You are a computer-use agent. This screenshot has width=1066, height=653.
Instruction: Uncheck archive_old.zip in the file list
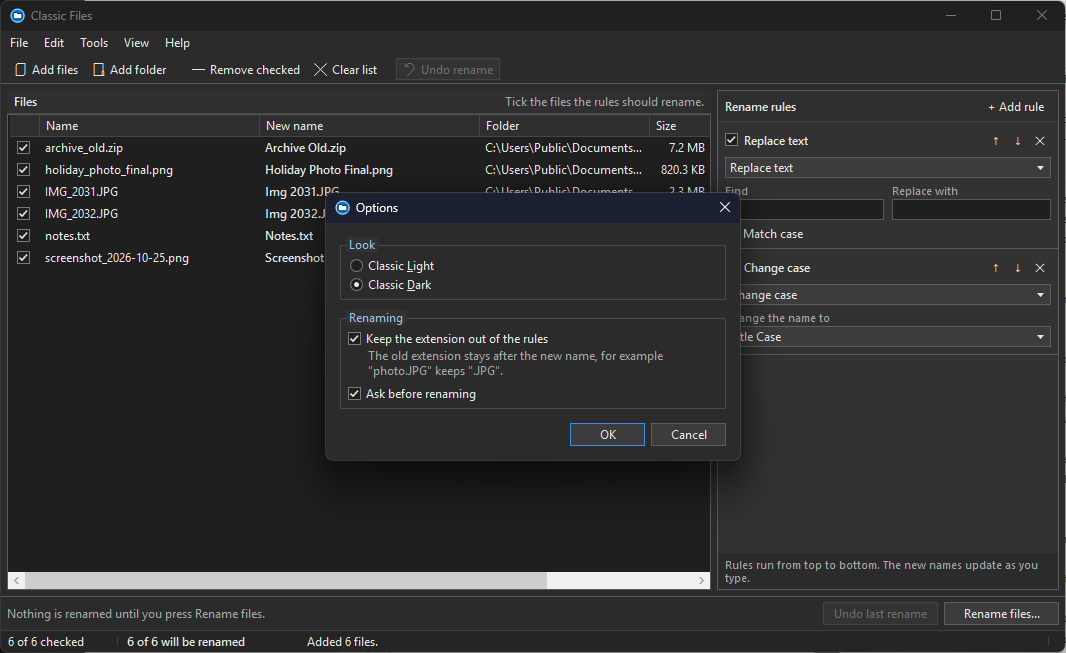coord(23,147)
